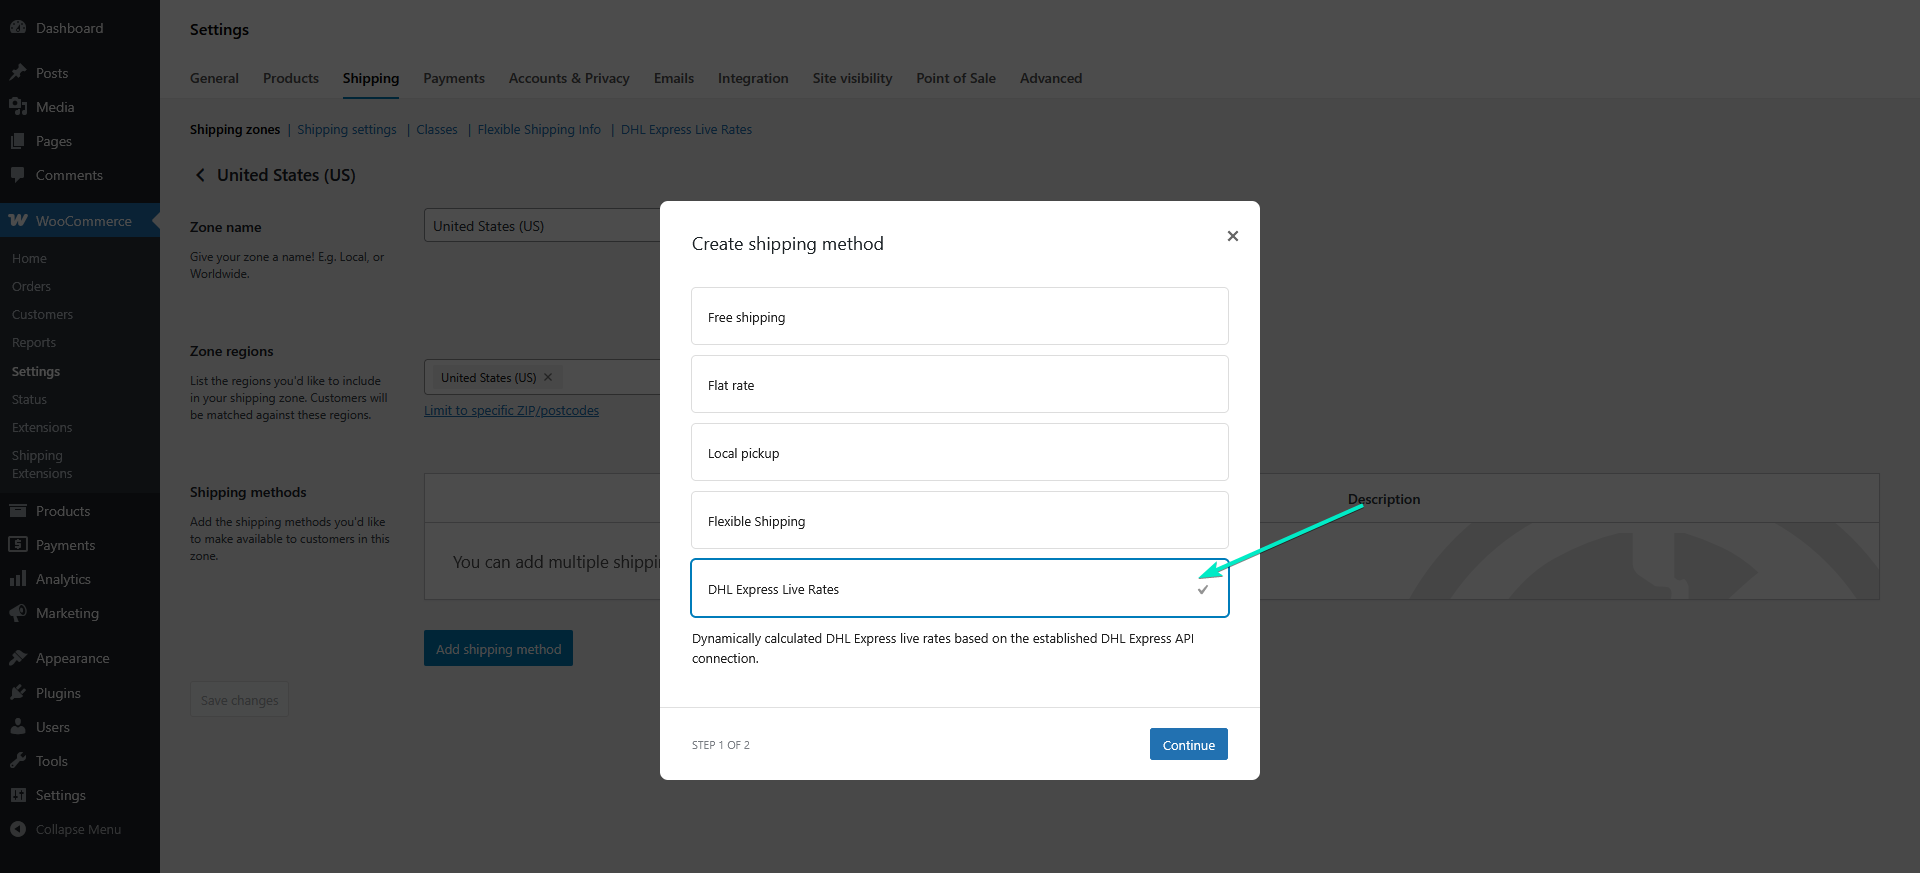Viewport: 1920px width, 873px height.
Task: Open the Advanced settings tab
Action: point(1051,78)
